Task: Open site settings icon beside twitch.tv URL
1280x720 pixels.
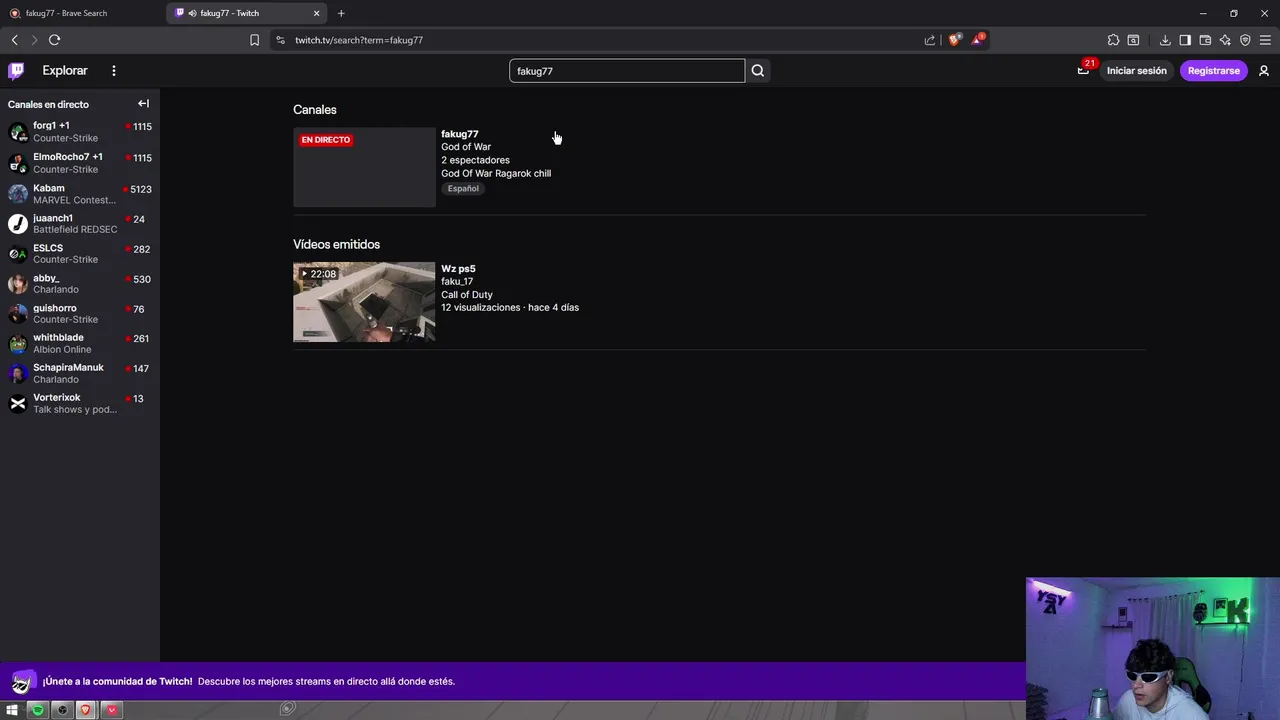Action: (x=280, y=40)
